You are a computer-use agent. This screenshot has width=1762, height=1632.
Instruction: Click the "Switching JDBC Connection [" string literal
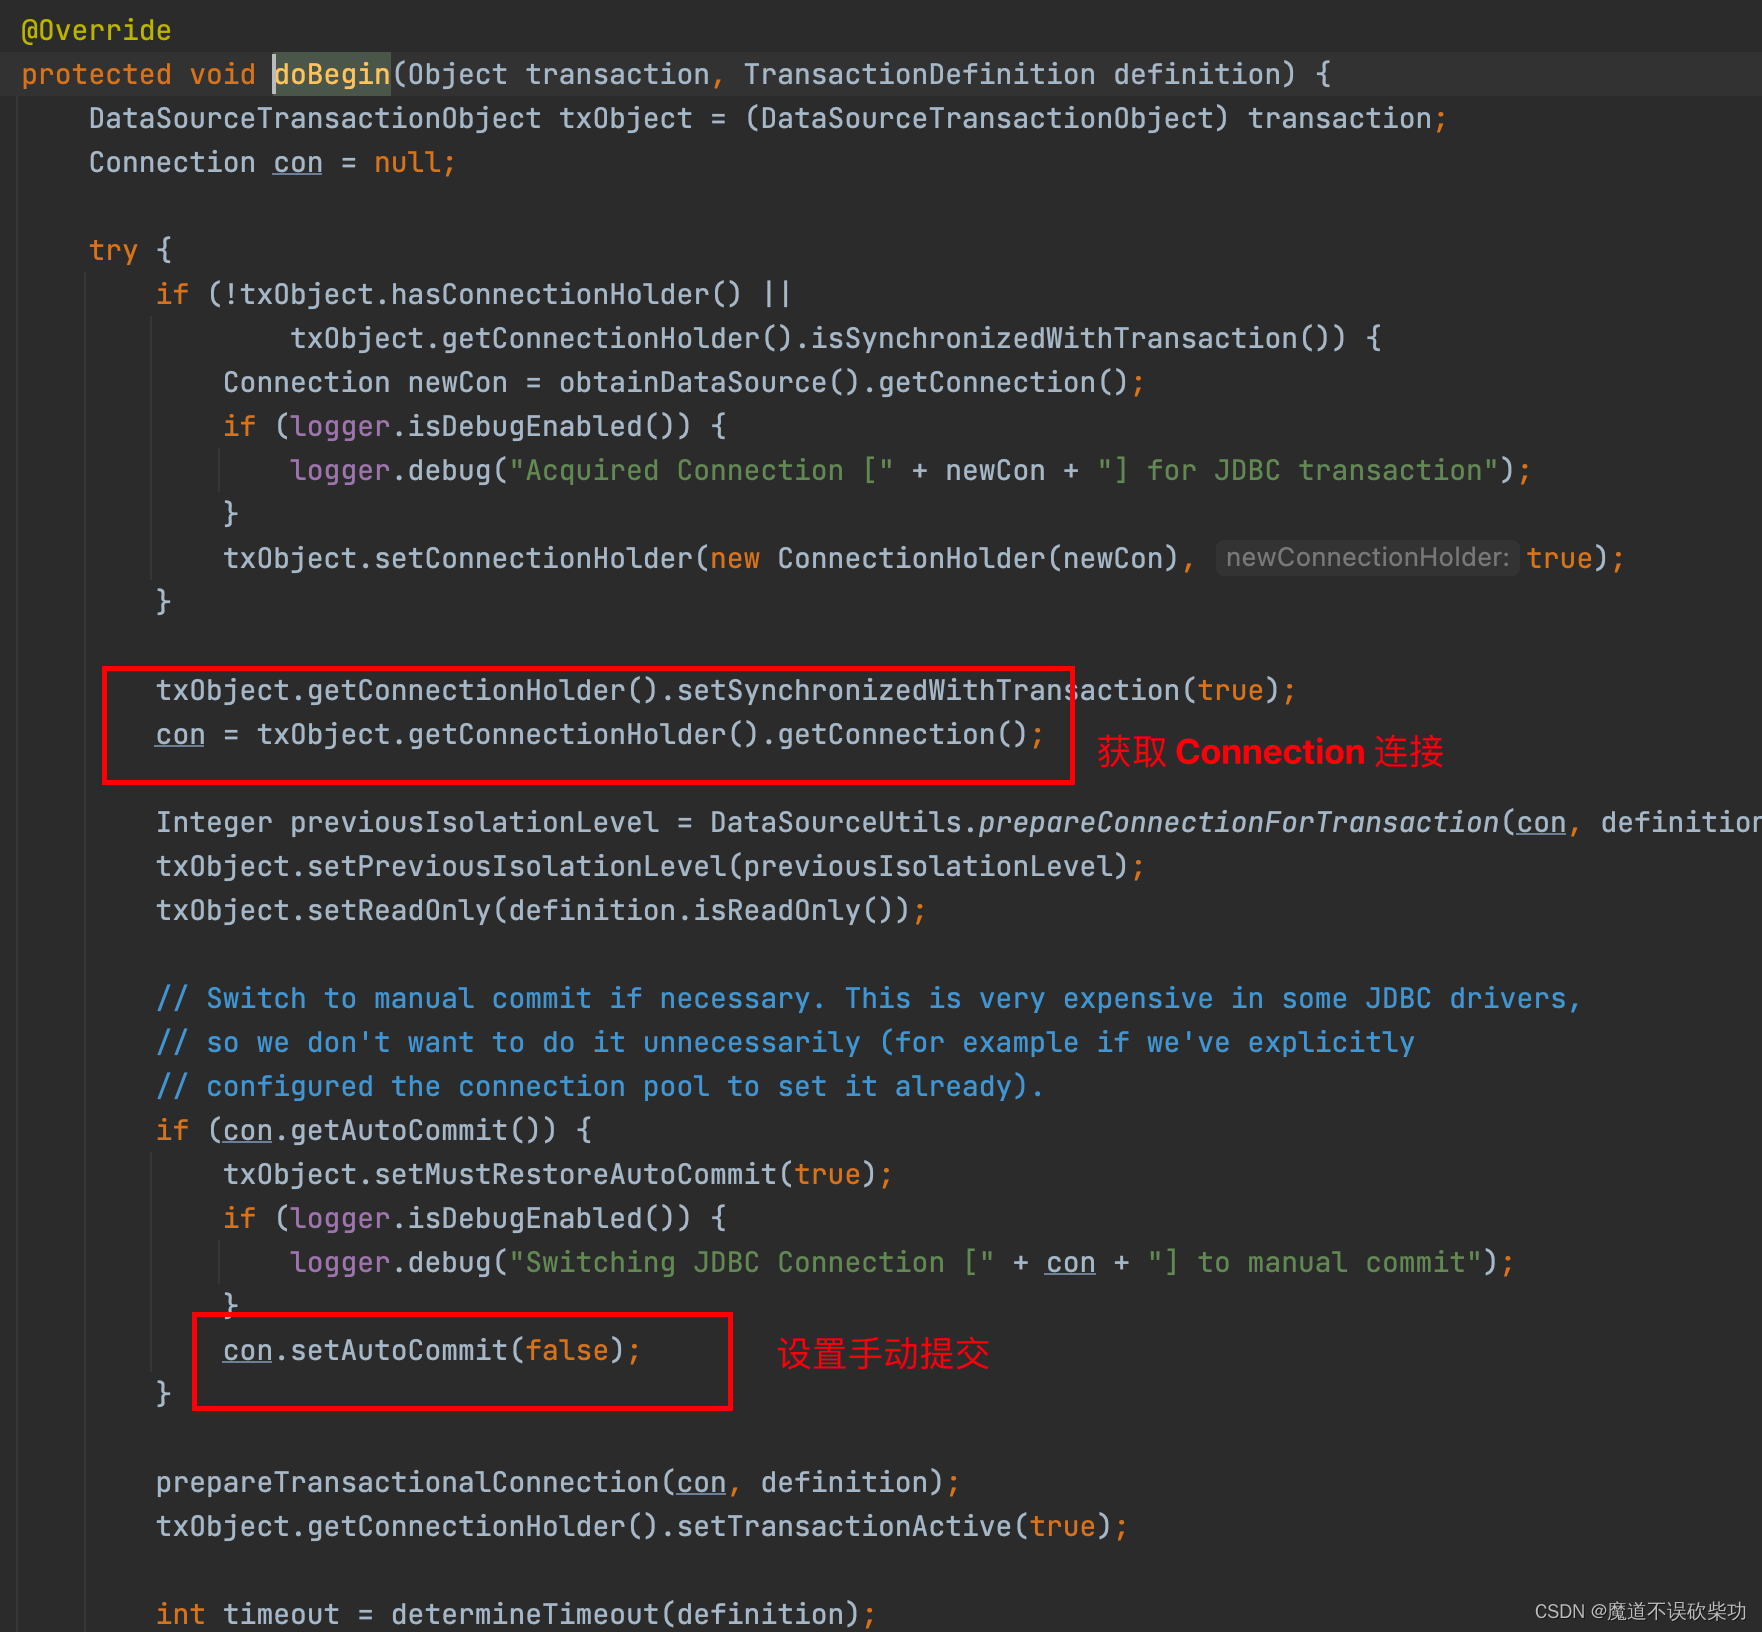coord(751,1263)
